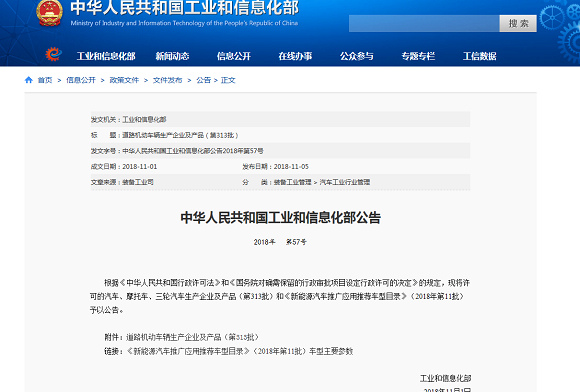Click the English ministry name in header
This screenshot has width=580, height=392.
(184, 23)
